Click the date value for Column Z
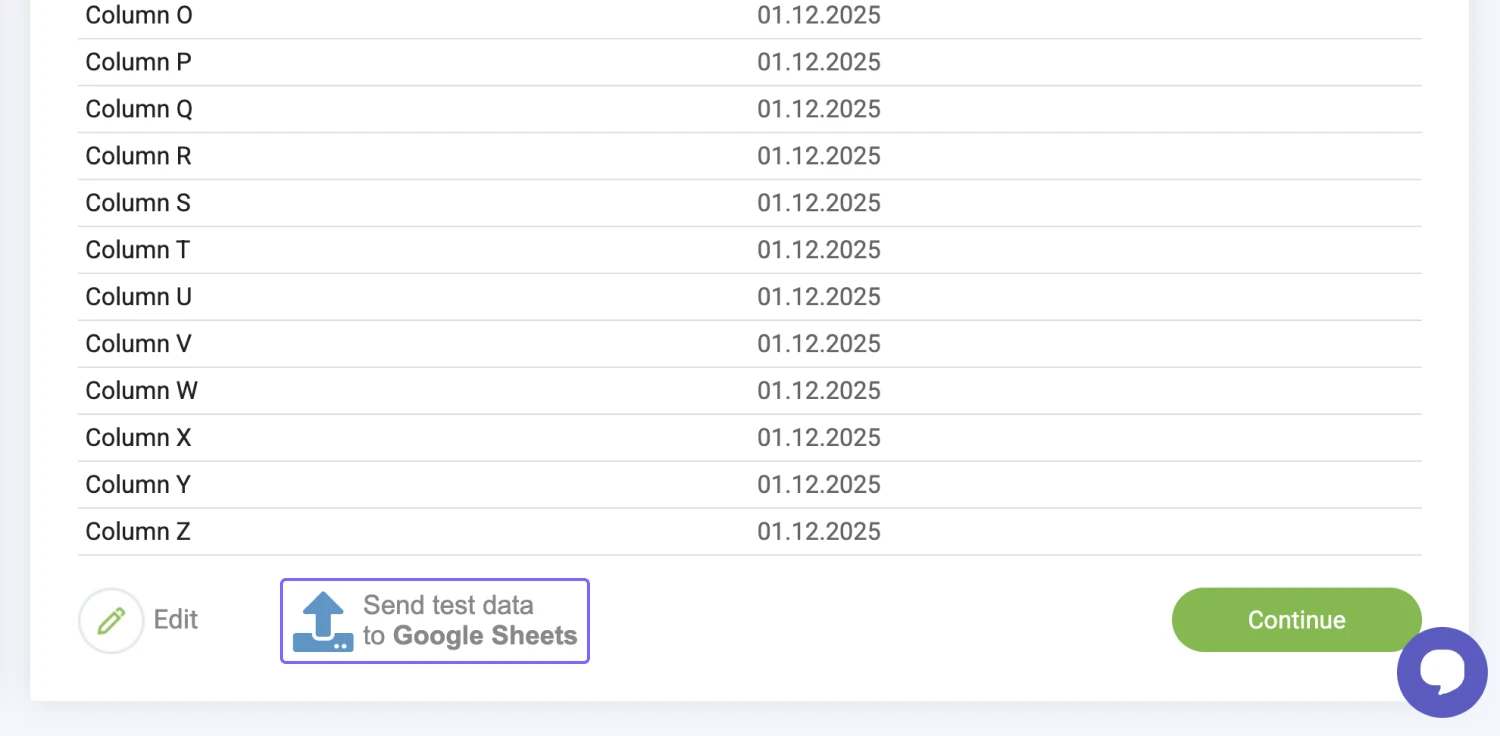Image resolution: width=1500 pixels, height=736 pixels. (818, 532)
